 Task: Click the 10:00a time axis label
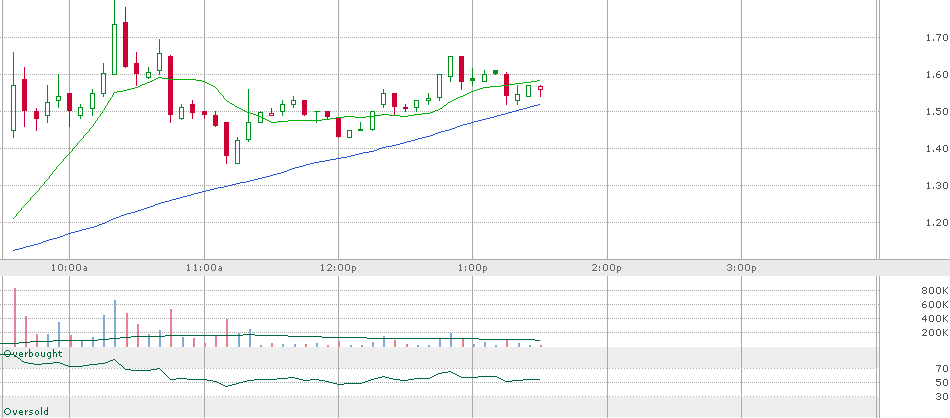(69, 267)
